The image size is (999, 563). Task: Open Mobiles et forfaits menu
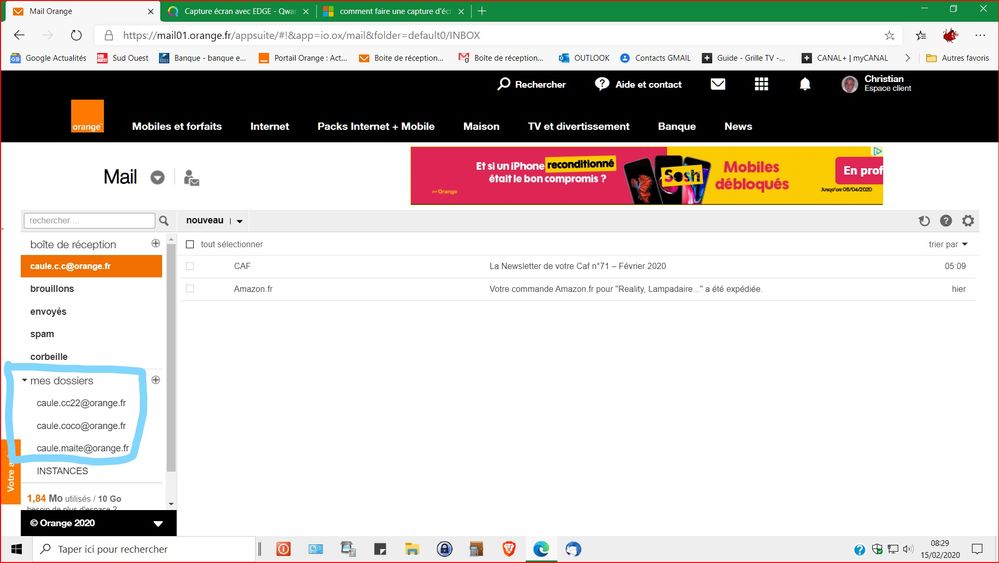(177, 126)
